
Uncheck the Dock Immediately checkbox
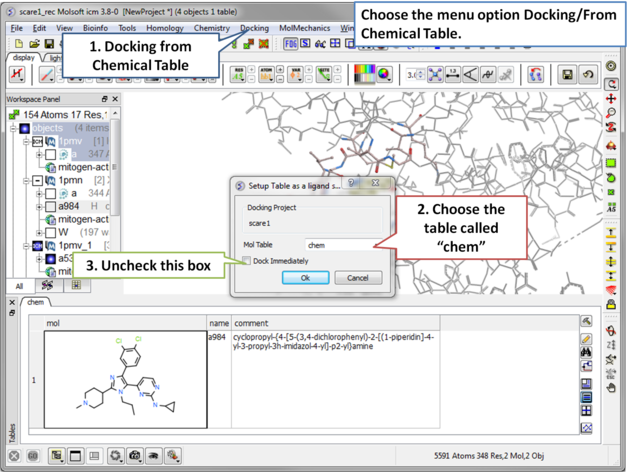point(246,261)
